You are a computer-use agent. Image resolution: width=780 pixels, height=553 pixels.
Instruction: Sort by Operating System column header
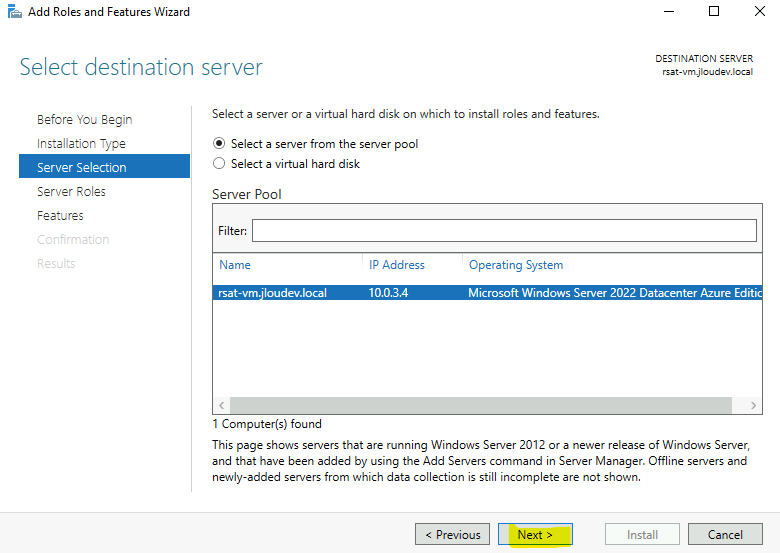point(516,265)
